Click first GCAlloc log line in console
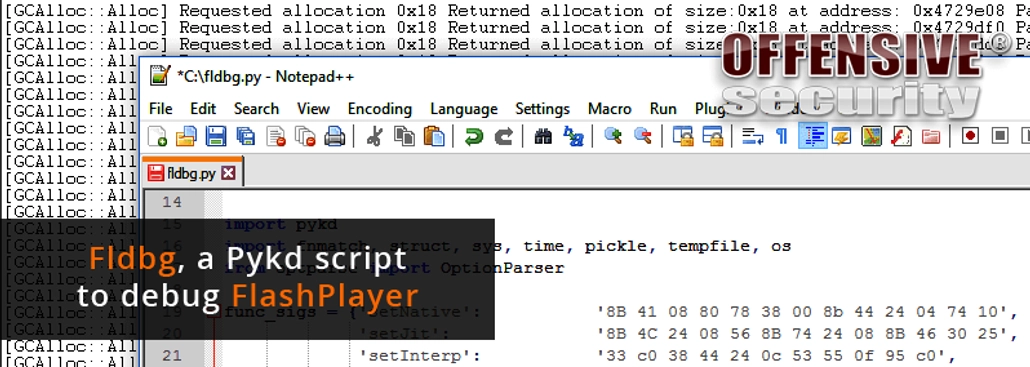 tap(517, 11)
